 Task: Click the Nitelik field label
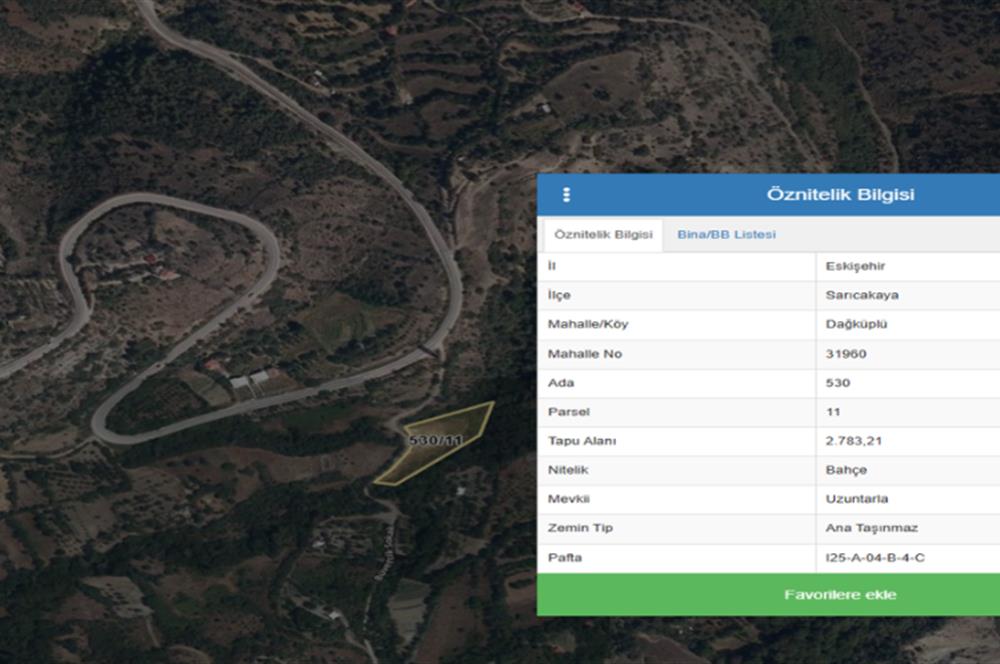click(568, 470)
